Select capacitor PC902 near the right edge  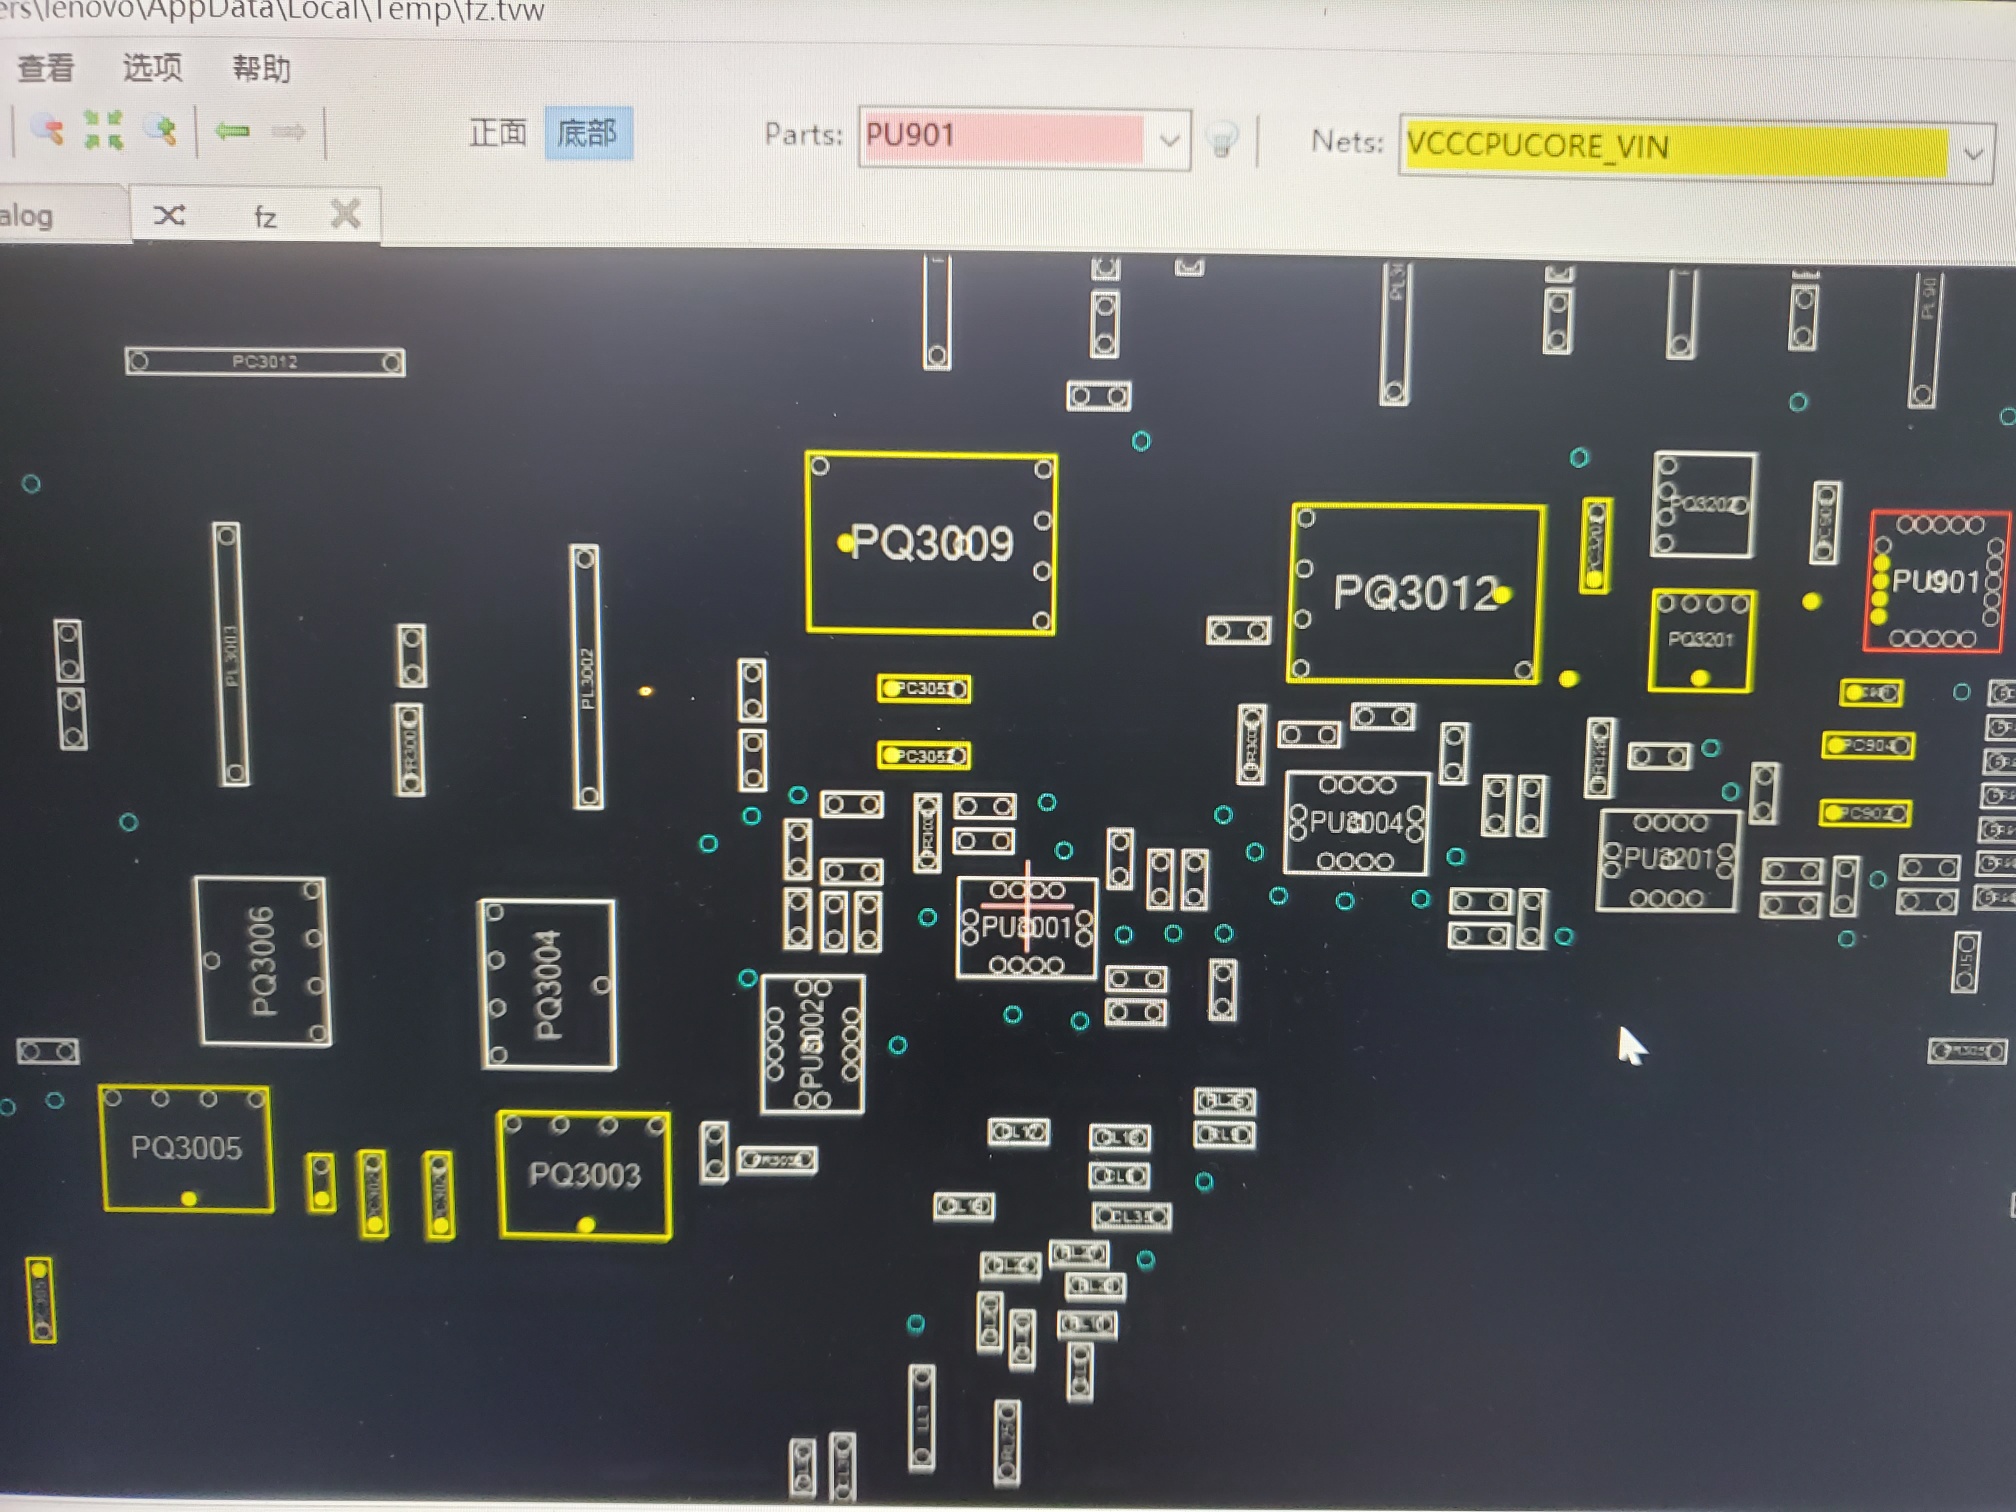point(1866,813)
